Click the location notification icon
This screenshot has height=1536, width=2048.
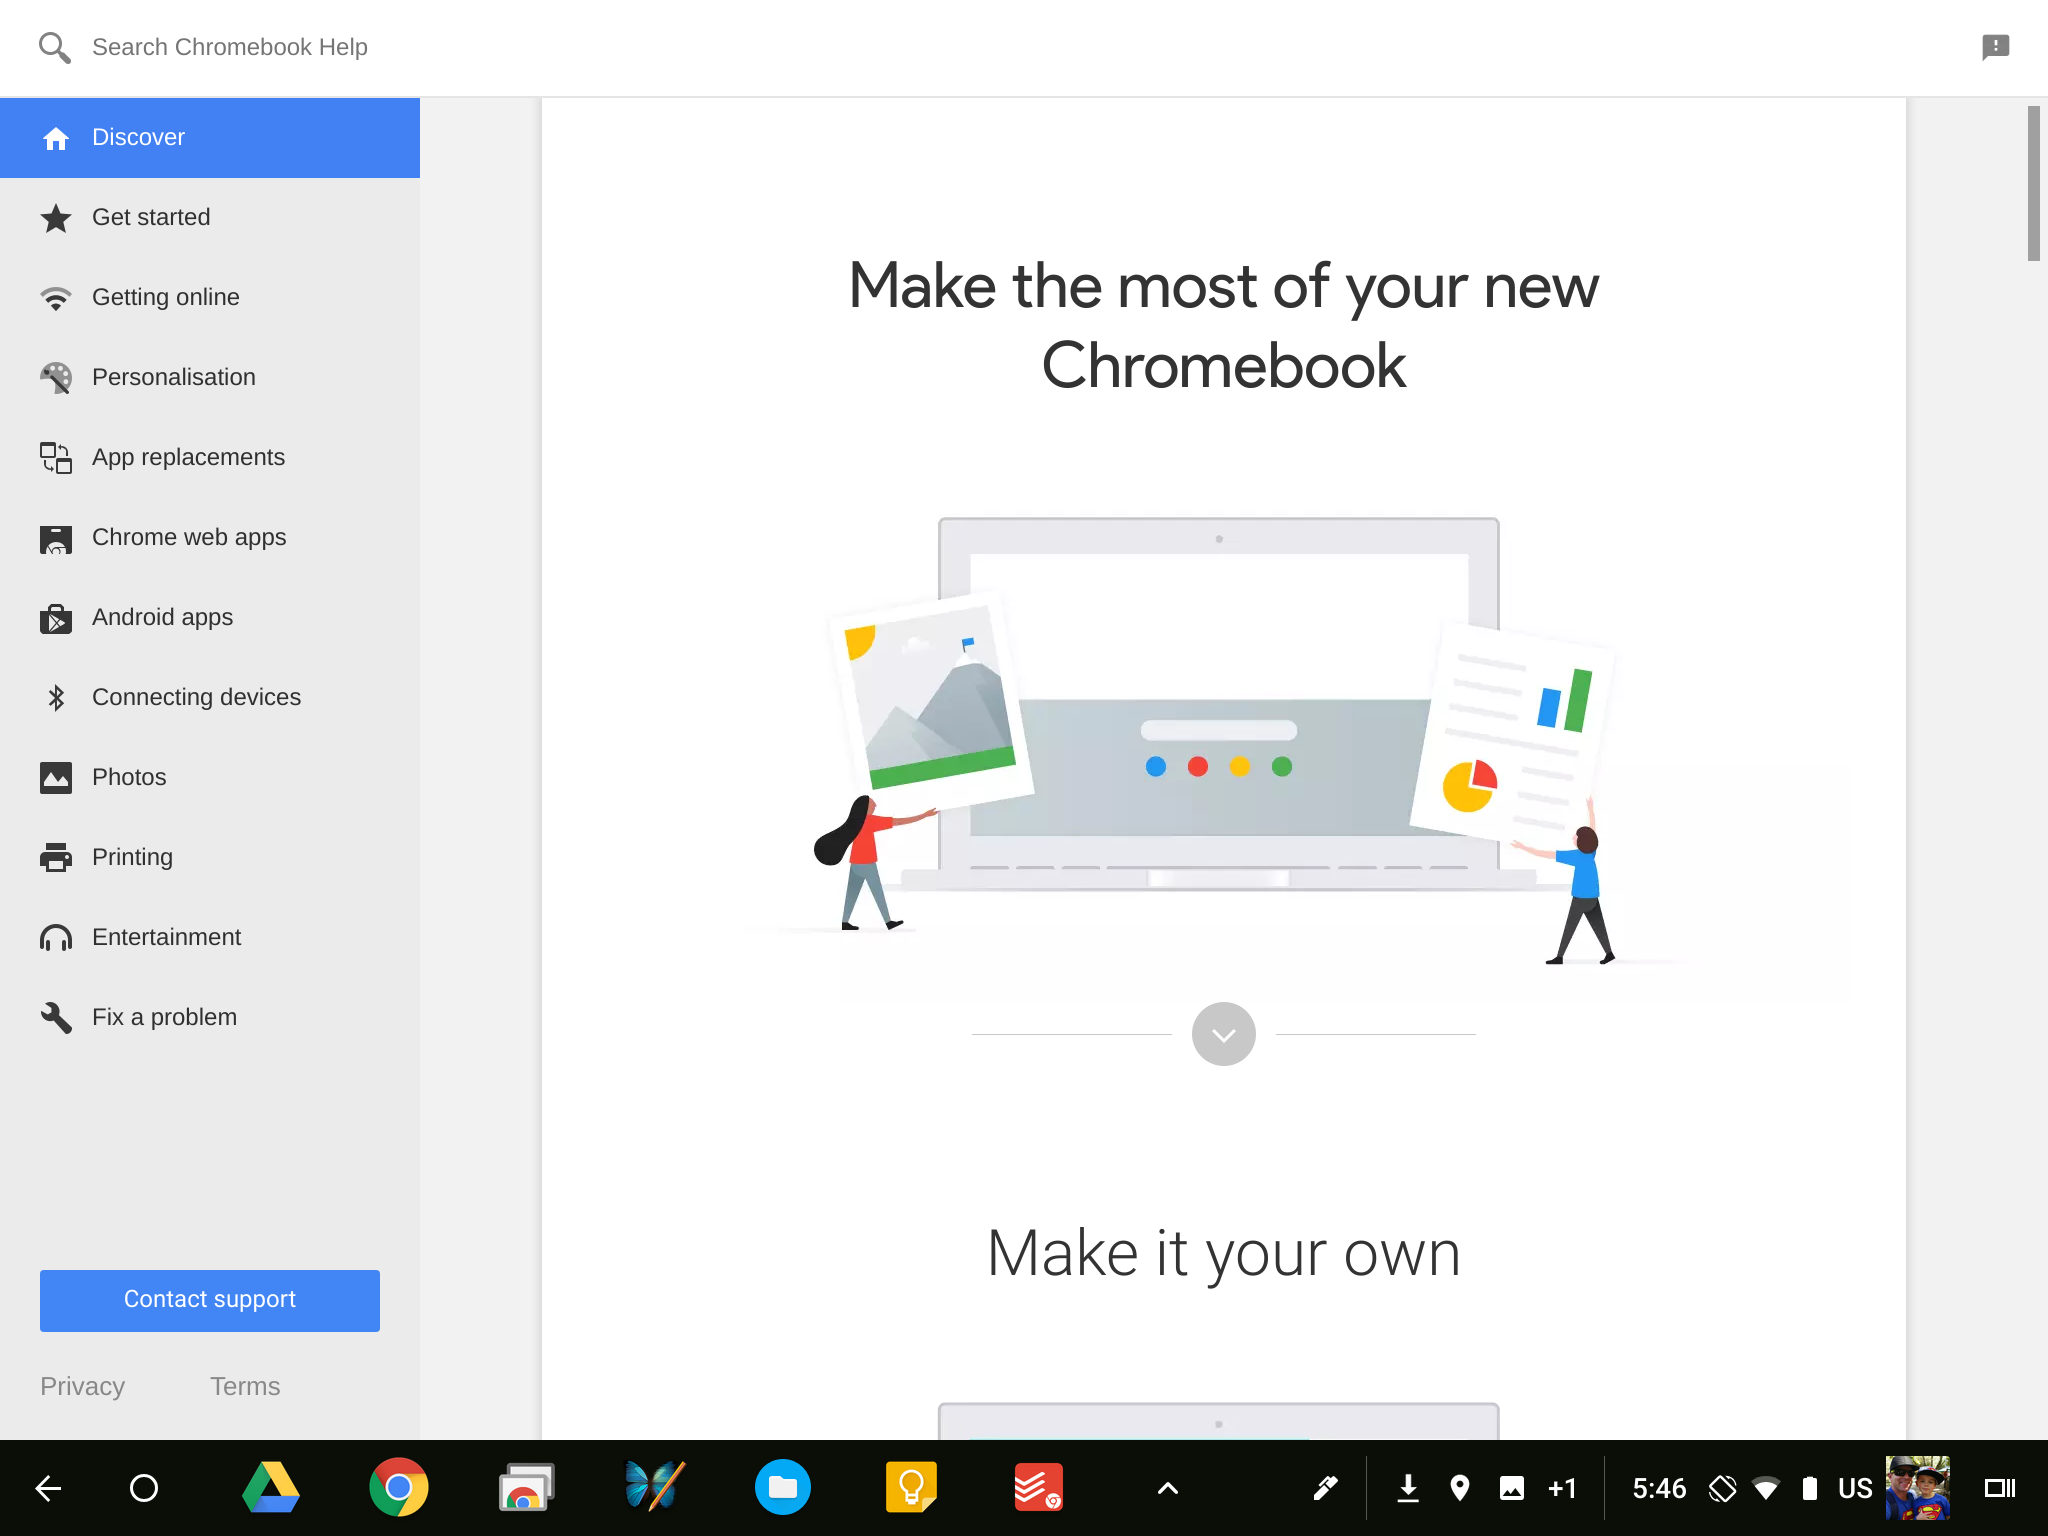pyautogui.click(x=1460, y=1489)
